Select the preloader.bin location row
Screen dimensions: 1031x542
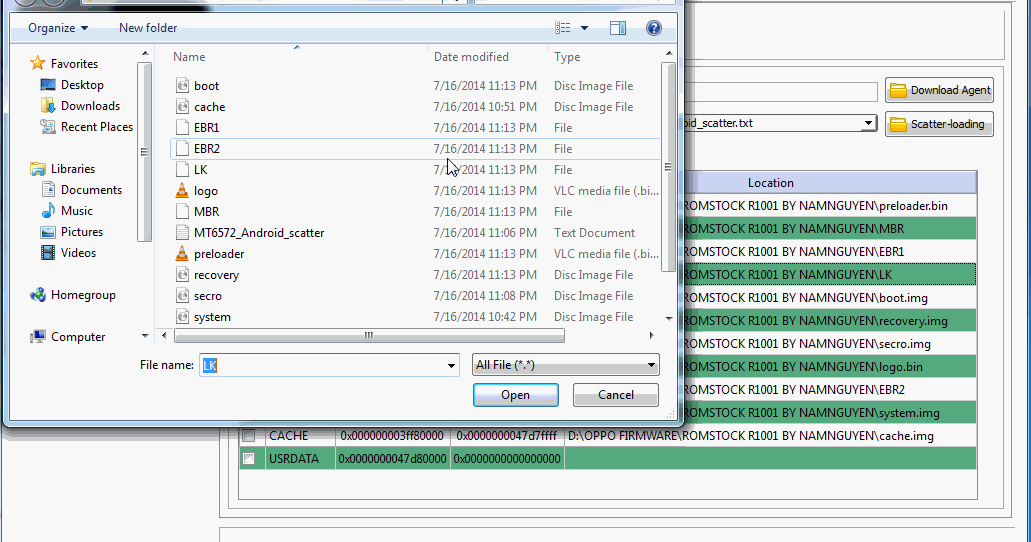click(830, 206)
